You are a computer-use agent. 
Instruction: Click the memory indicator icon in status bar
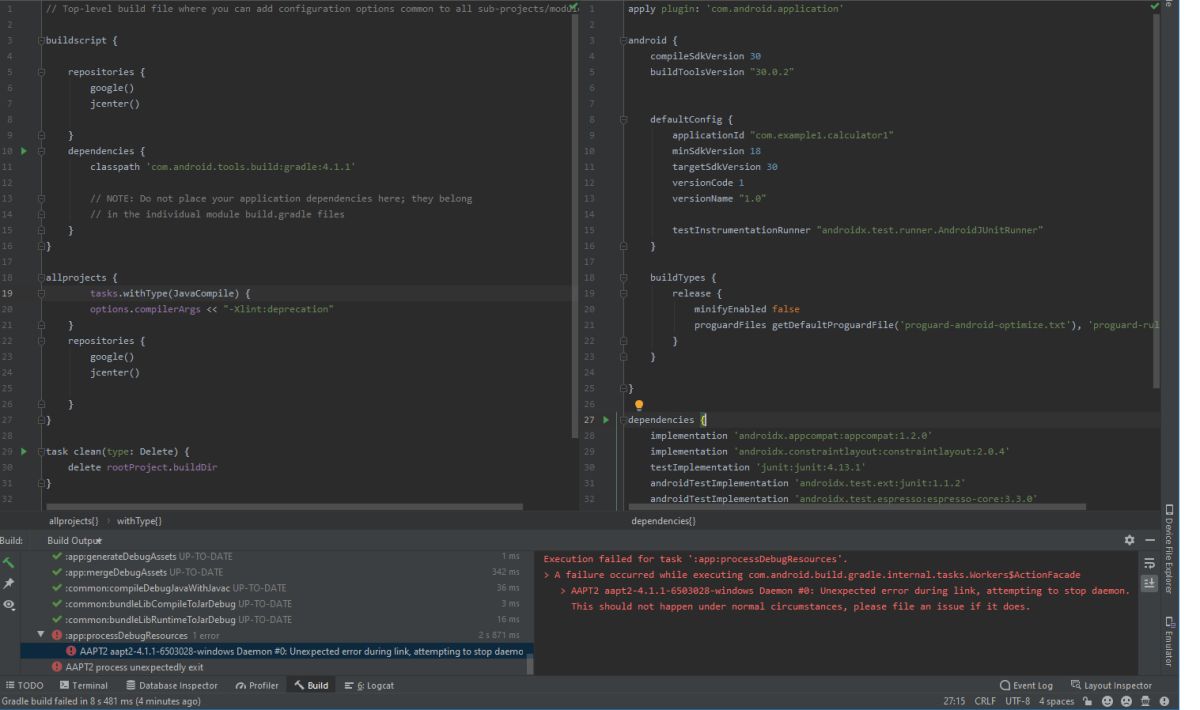click(x=1146, y=701)
